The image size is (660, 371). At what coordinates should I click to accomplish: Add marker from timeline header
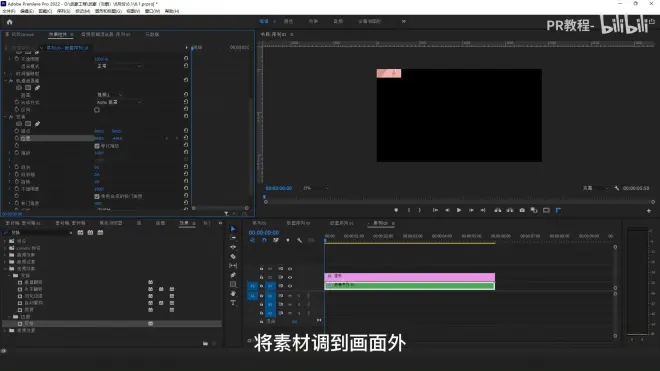(x=288, y=240)
